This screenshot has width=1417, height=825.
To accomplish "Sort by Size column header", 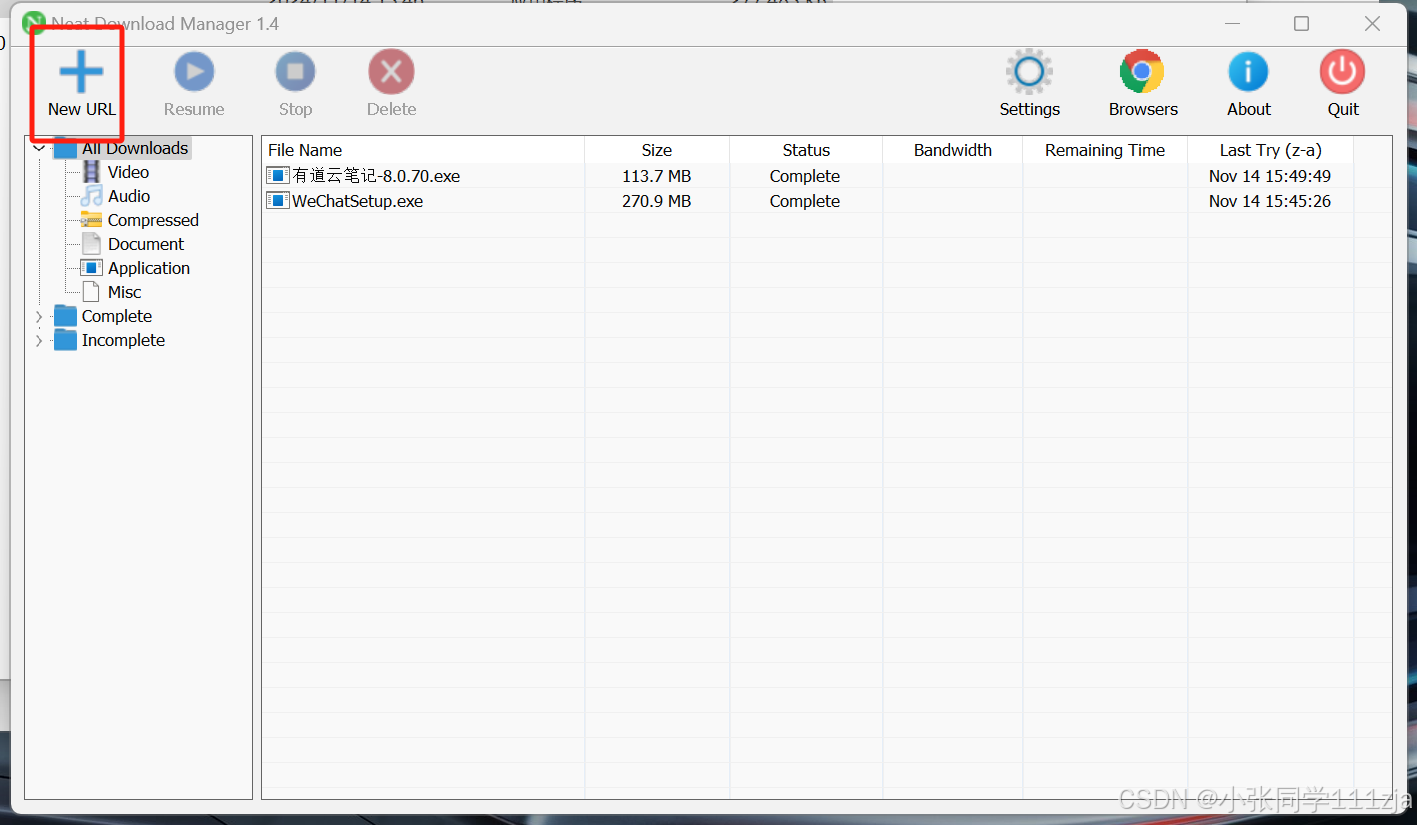I will coord(657,150).
